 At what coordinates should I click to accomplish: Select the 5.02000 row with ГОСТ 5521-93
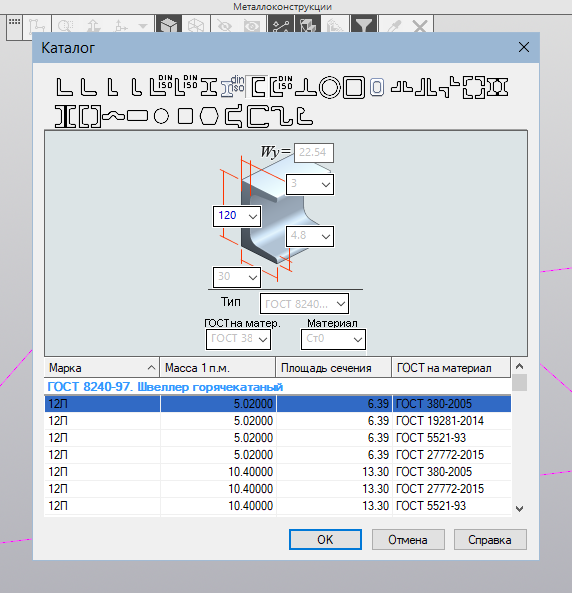click(x=278, y=438)
